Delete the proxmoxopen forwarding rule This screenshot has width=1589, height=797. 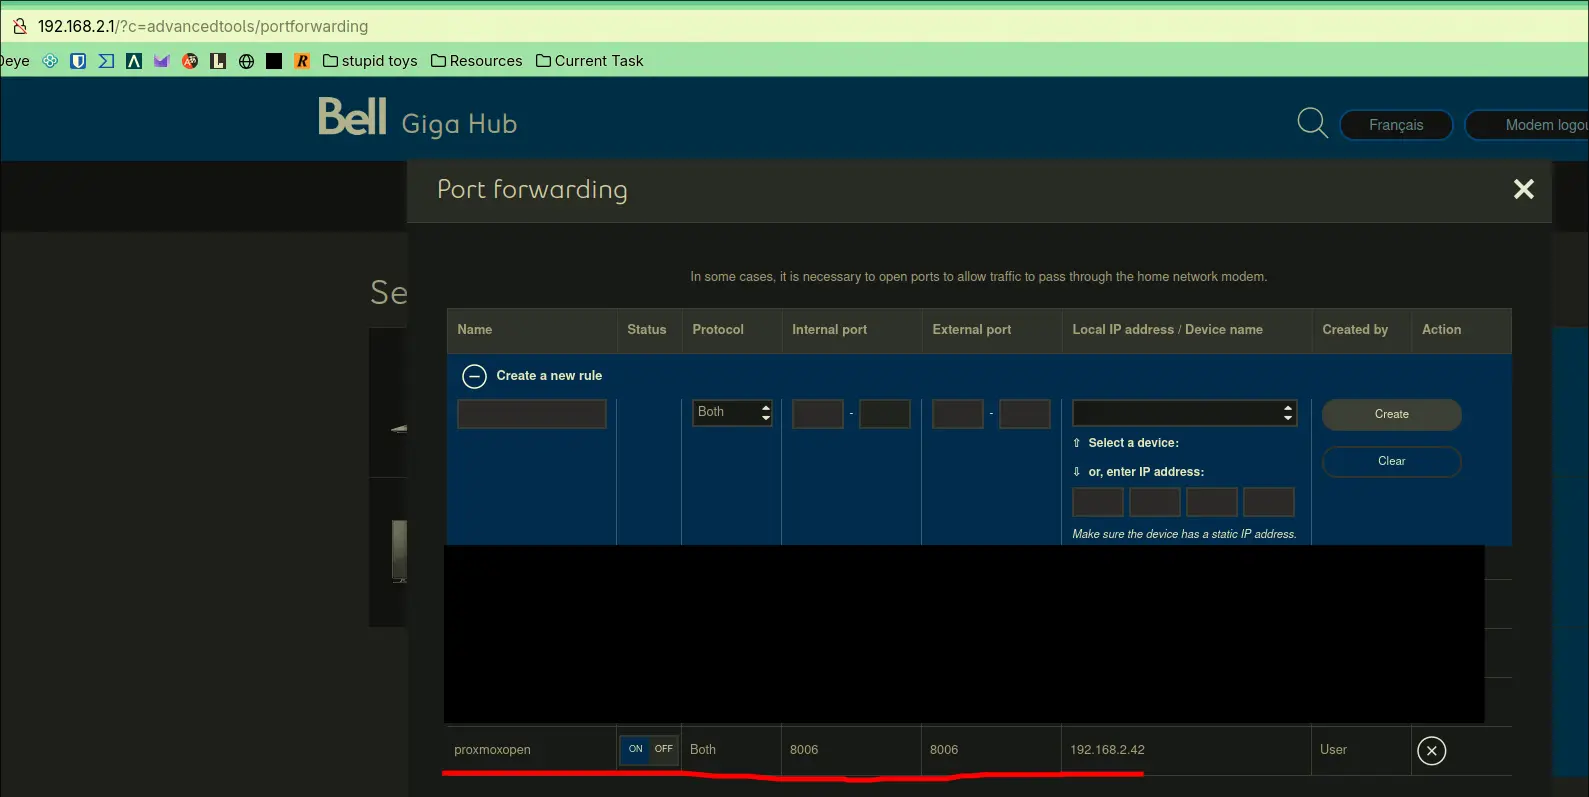point(1431,751)
